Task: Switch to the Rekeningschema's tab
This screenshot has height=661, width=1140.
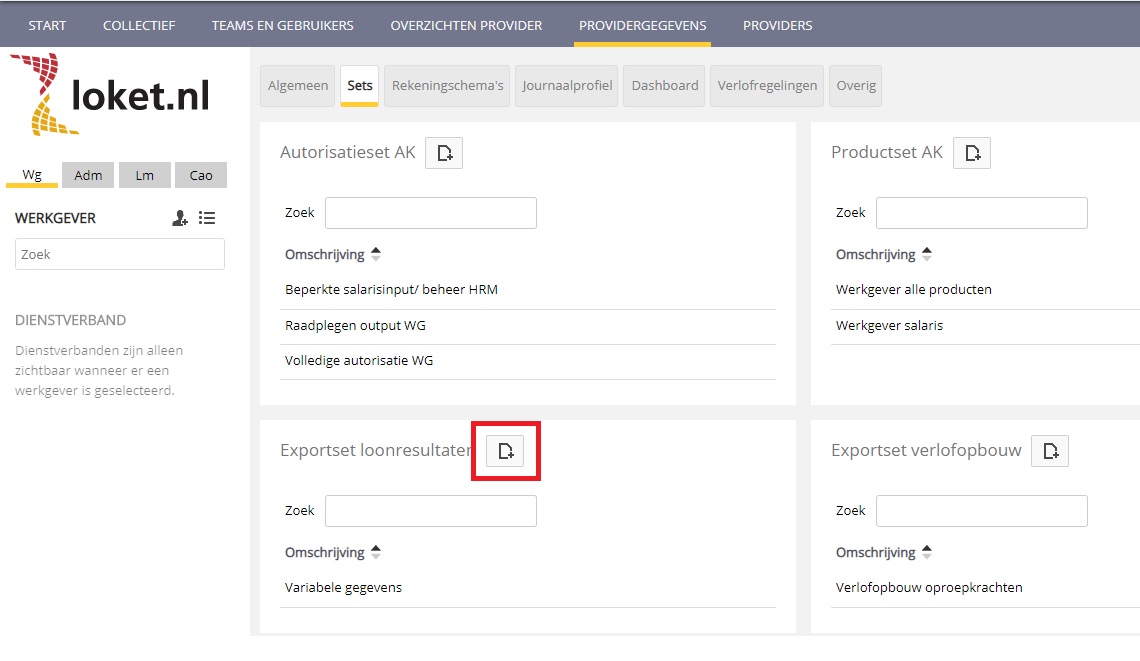Action: pos(447,85)
